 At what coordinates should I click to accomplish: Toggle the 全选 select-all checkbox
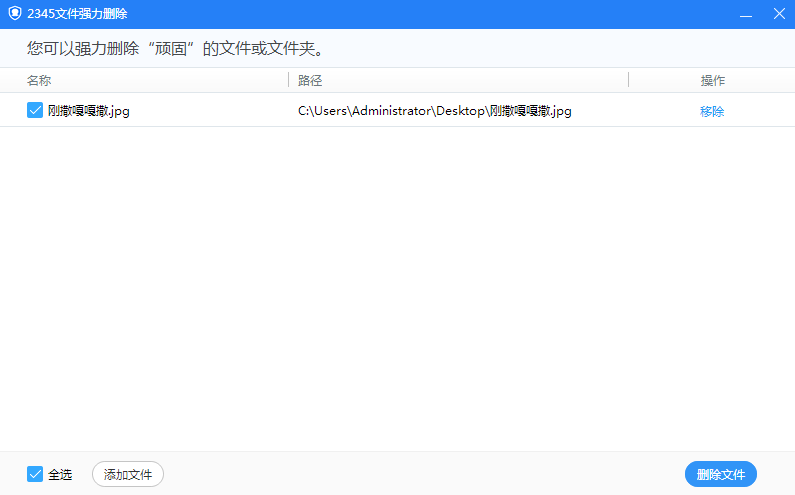pyautogui.click(x=34, y=474)
